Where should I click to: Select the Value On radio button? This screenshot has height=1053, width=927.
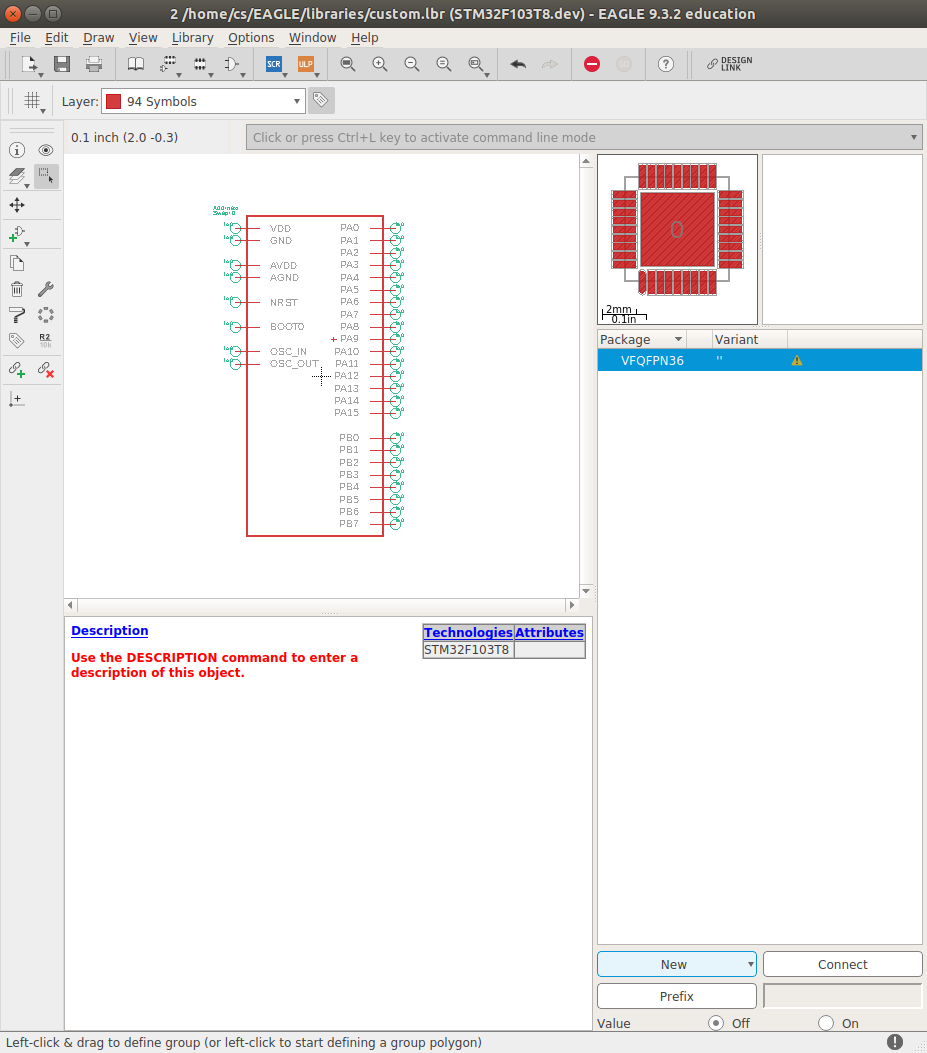click(826, 1023)
